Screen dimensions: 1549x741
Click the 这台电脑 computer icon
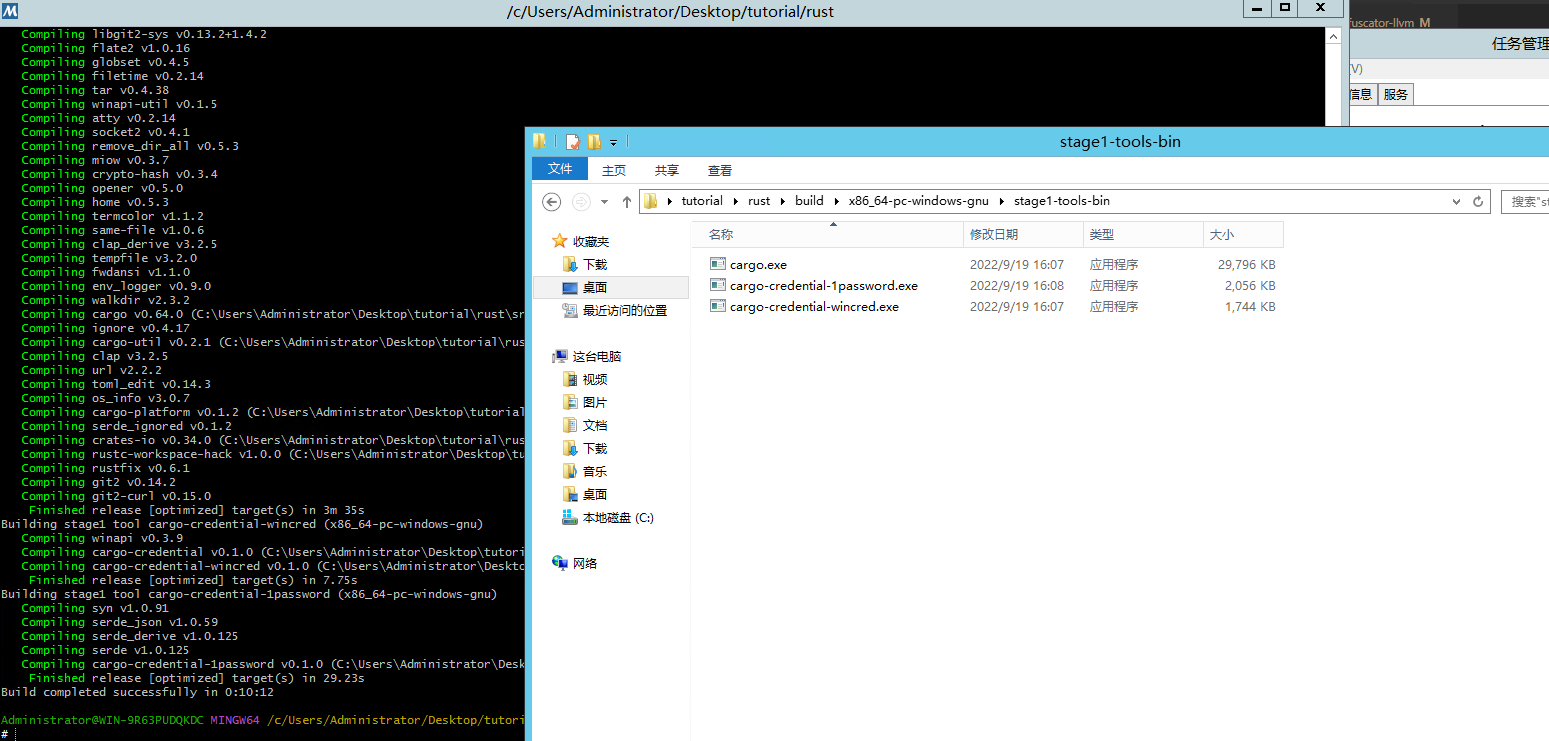pyautogui.click(x=560, y=356)
